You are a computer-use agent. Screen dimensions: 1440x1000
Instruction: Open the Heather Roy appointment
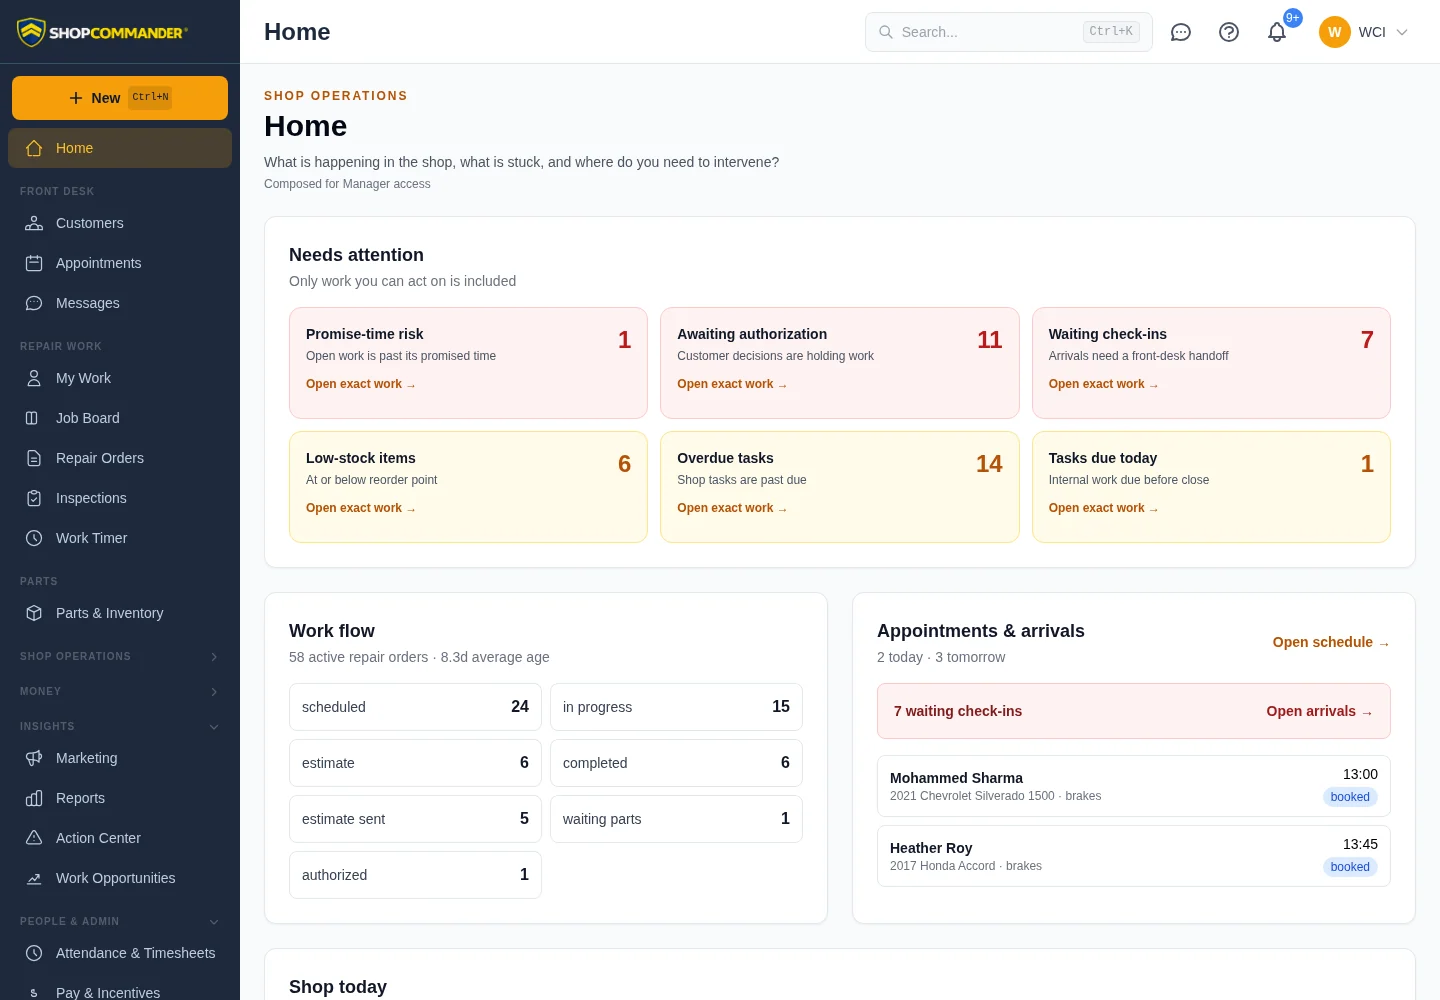1134,856
